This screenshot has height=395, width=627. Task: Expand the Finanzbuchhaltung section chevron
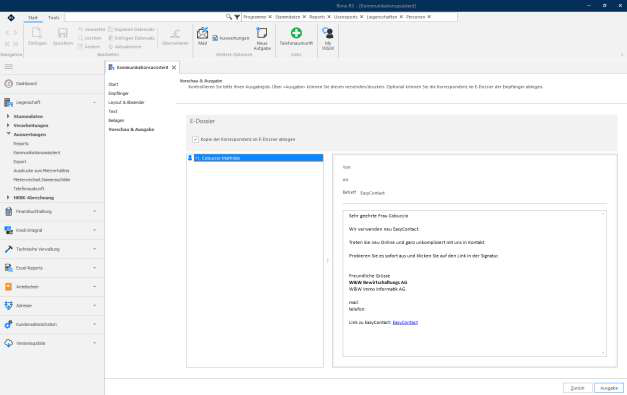[x=94, y=211]
